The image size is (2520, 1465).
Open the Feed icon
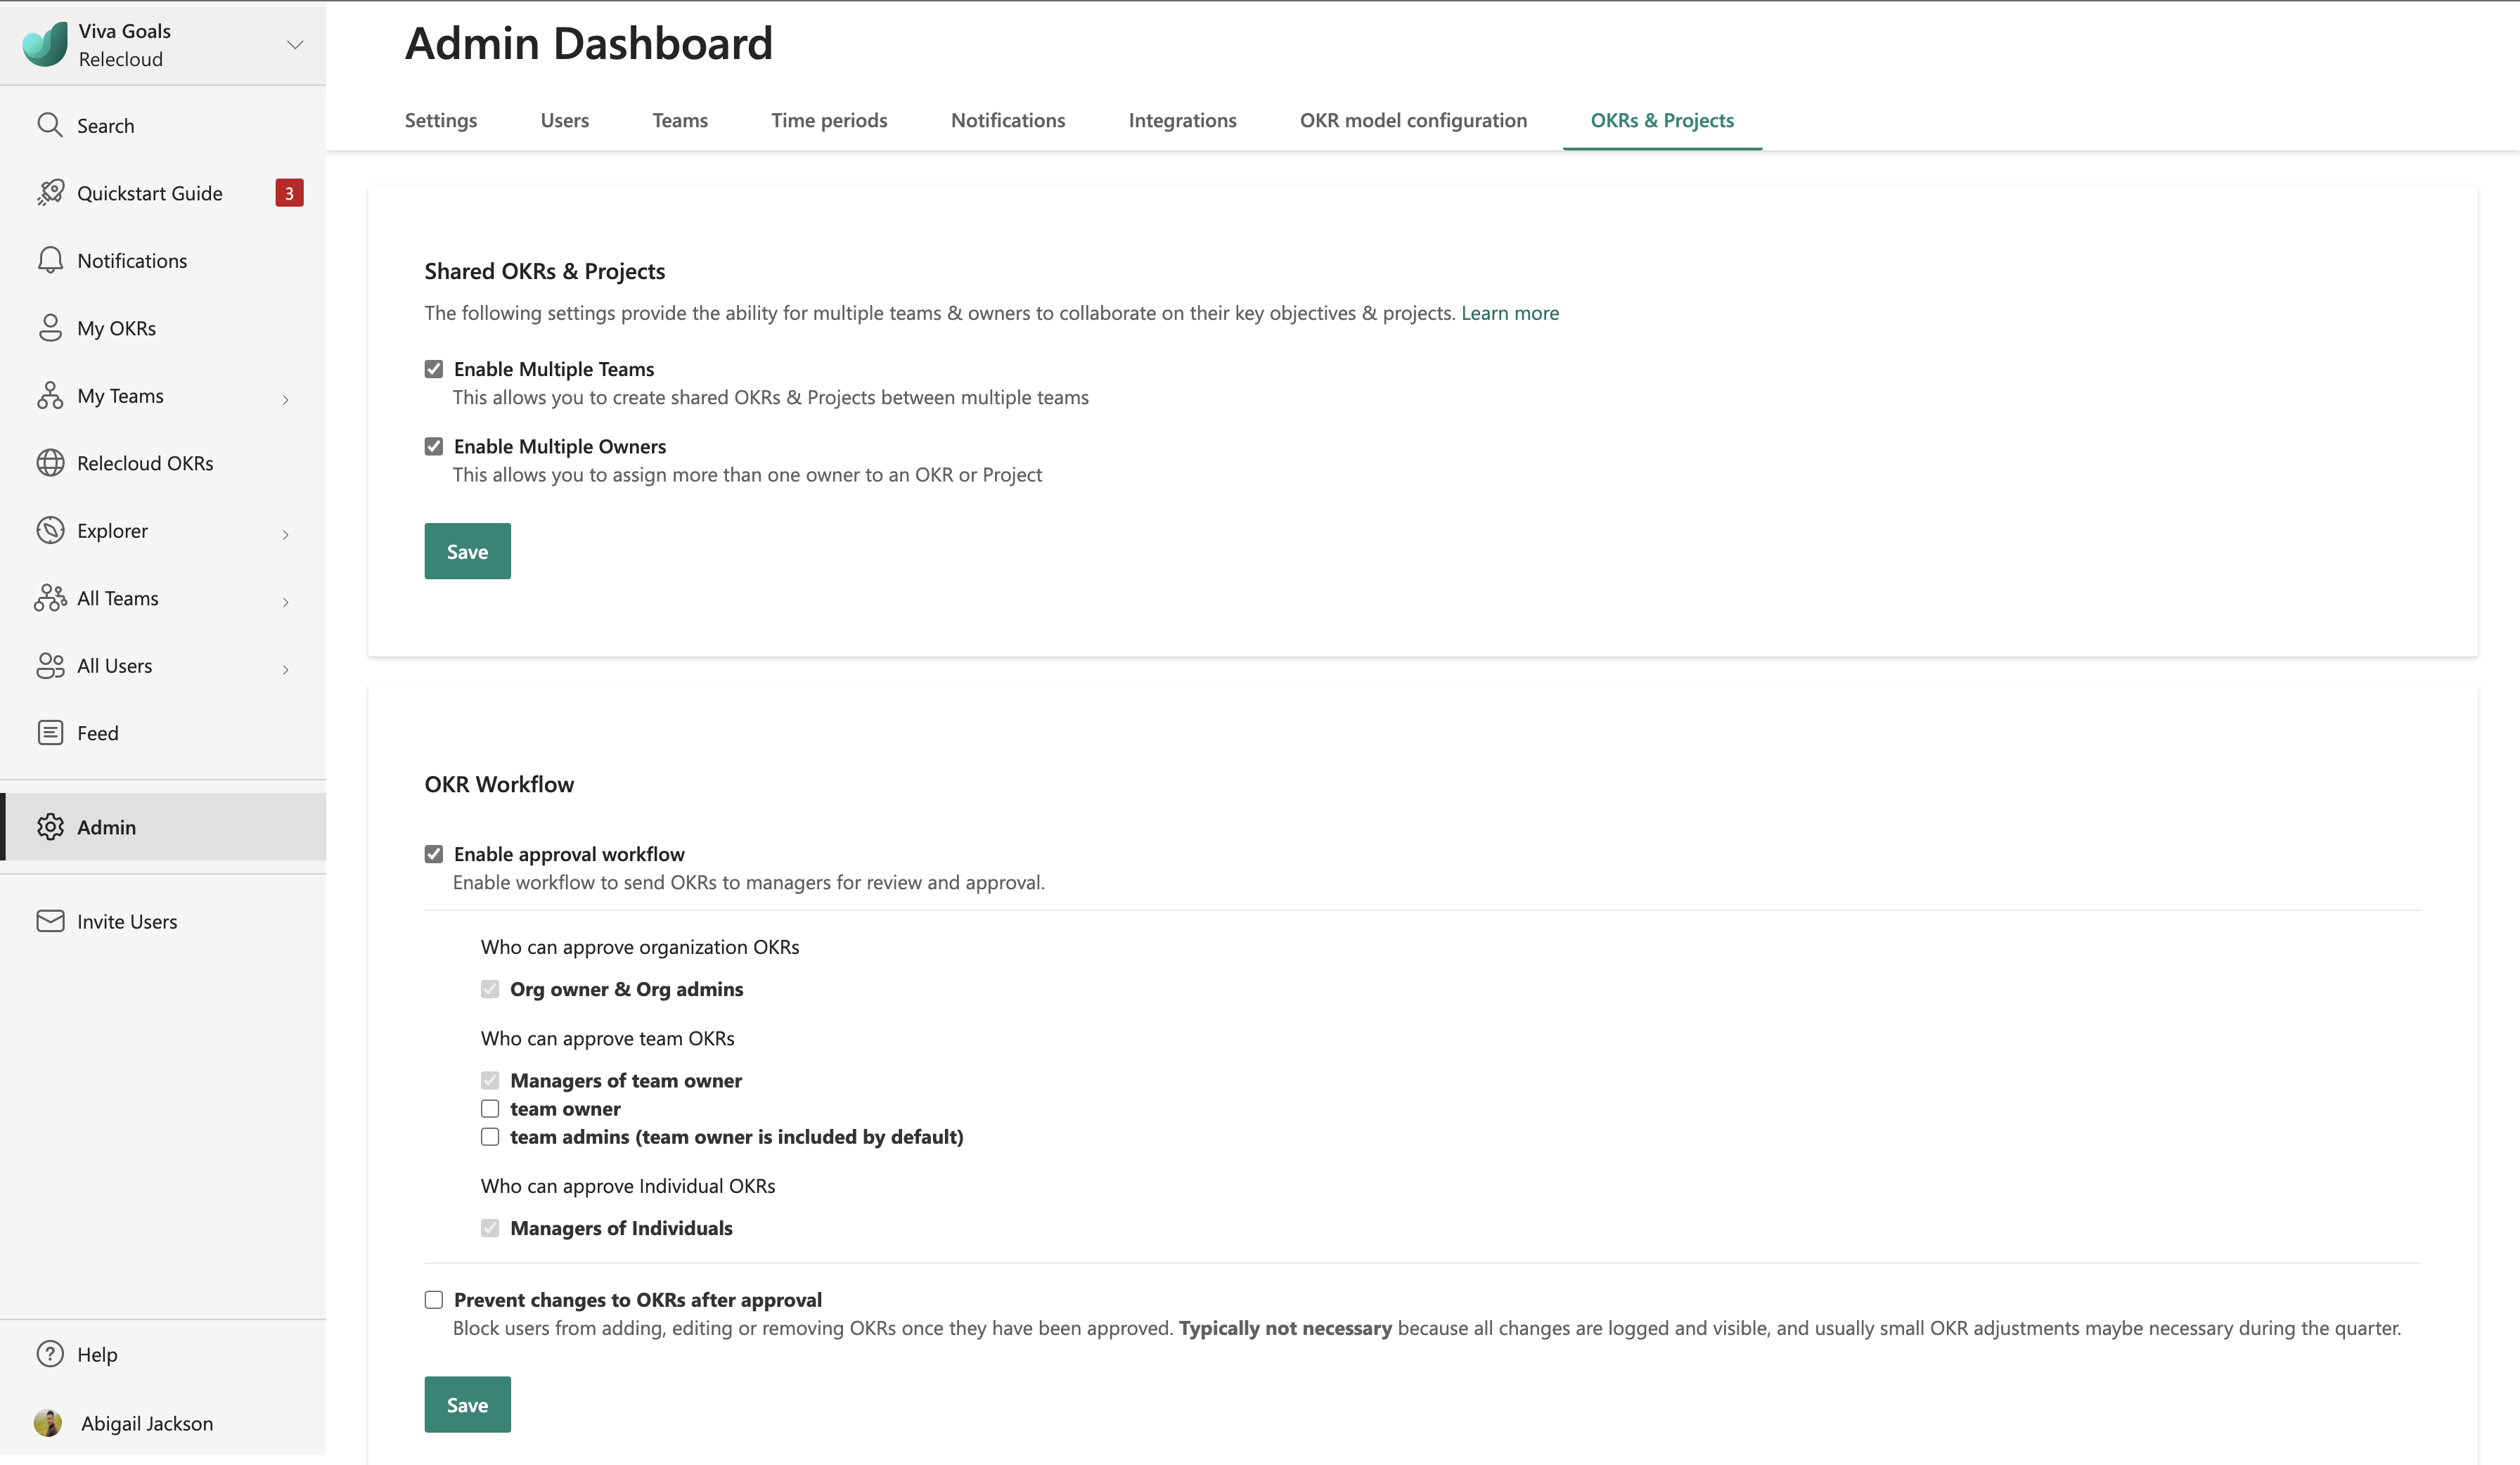[50, 733]
